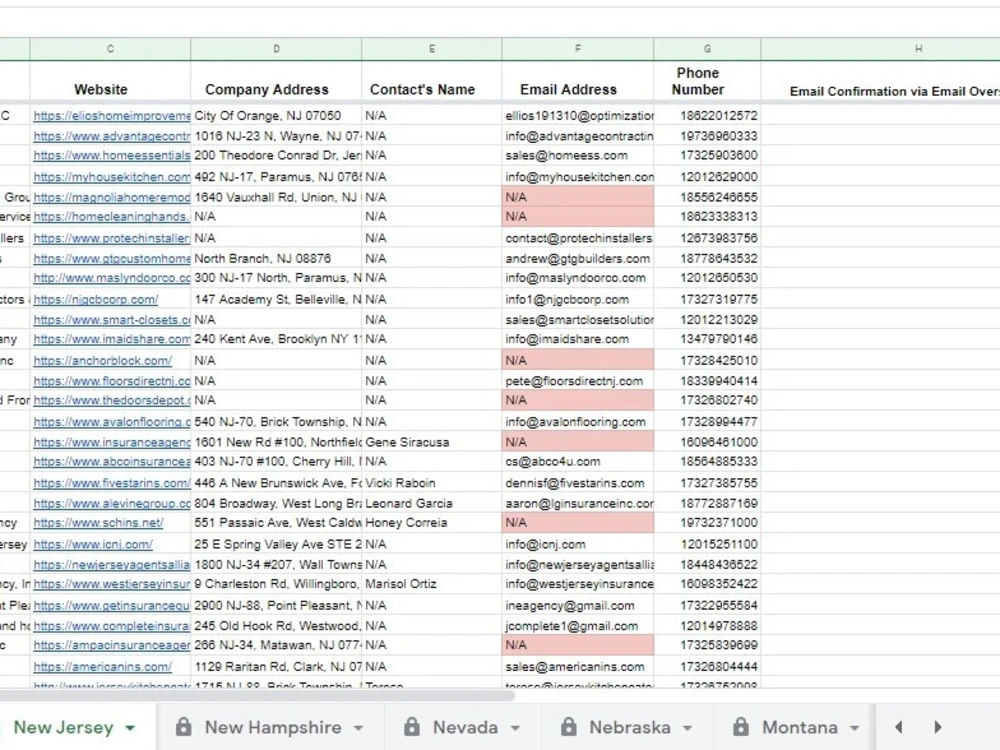
Task: Open the elioshomeimprovement website link
Action: point(112,116)
